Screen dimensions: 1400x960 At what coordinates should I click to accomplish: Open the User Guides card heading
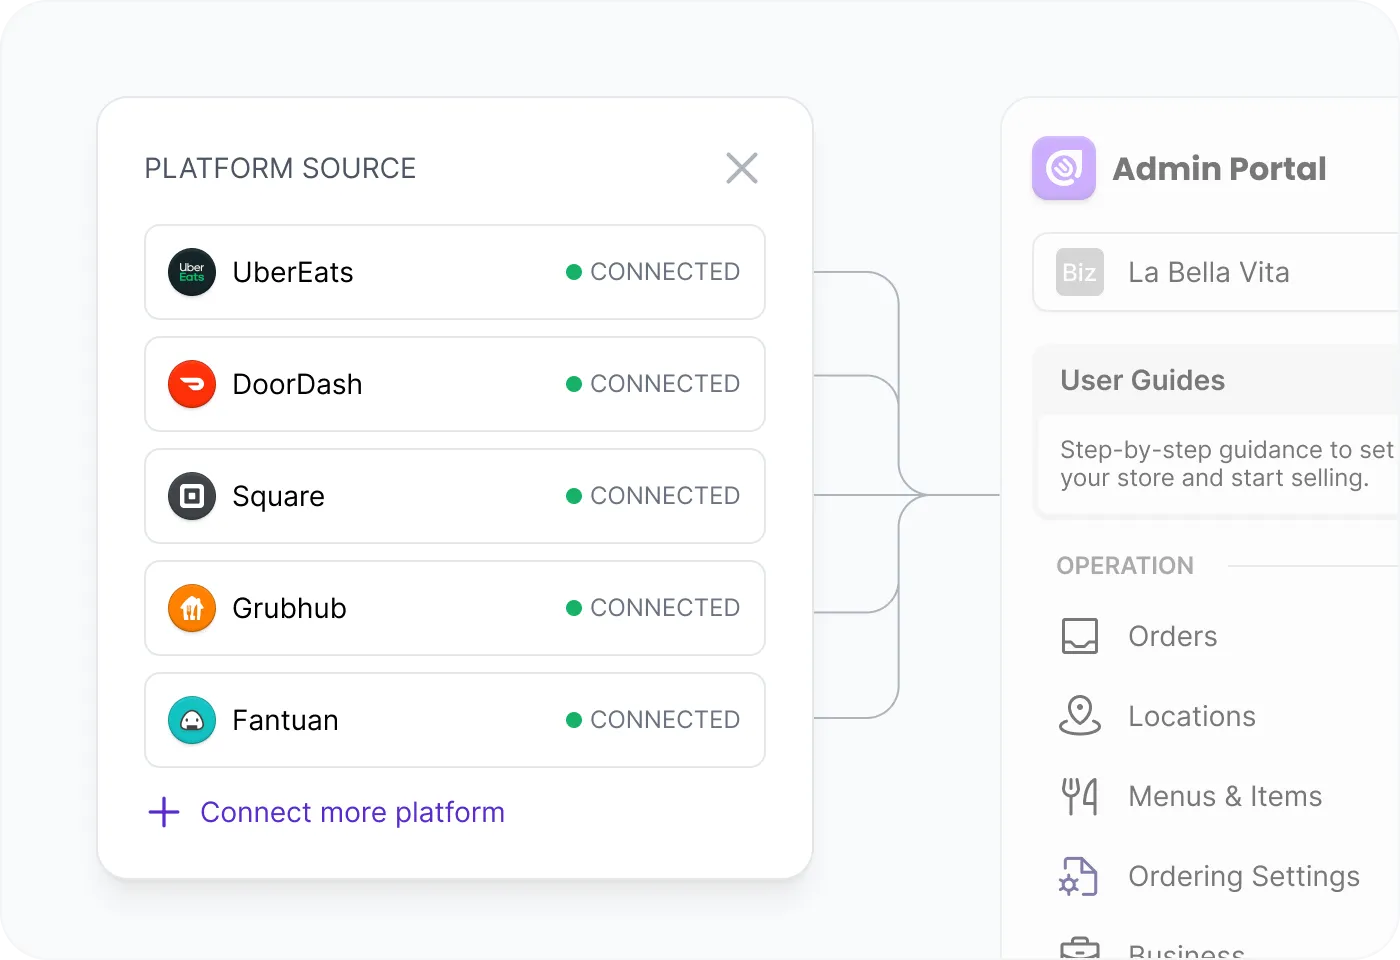coord(1142,380)
